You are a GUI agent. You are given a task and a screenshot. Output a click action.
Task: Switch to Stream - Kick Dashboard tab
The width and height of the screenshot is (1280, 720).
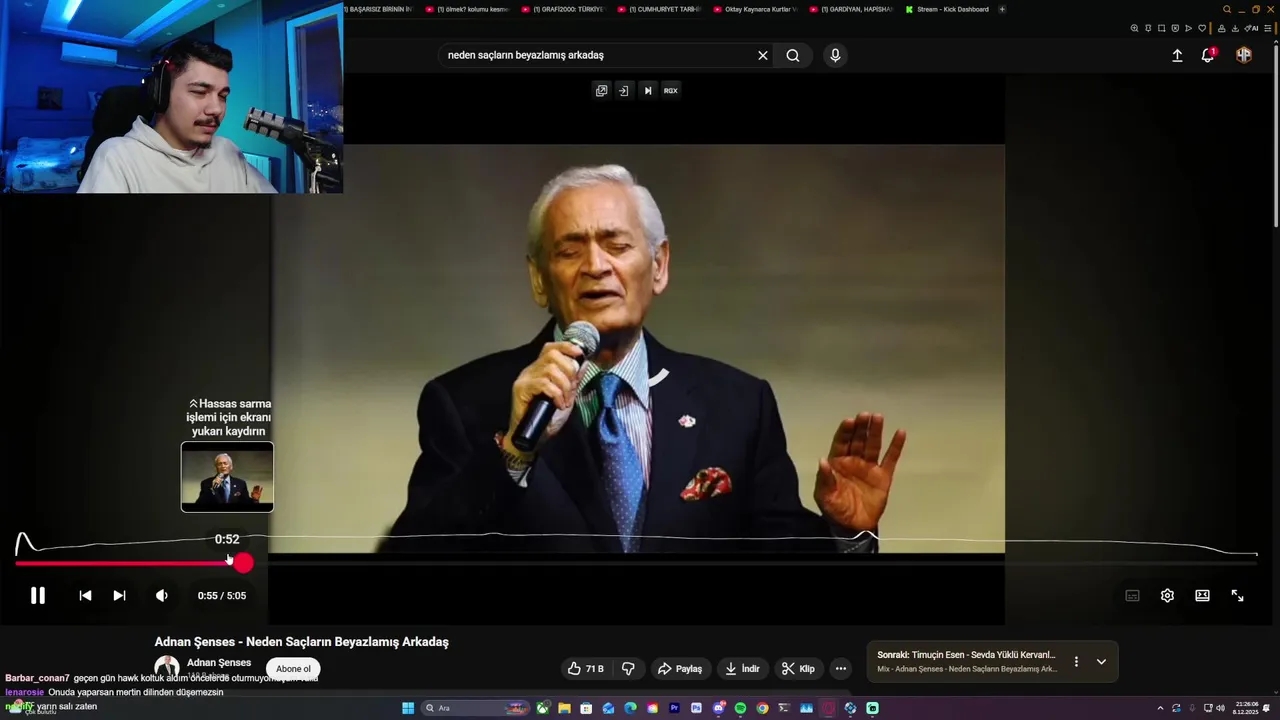pyautogui.click(x=946, y=9)
